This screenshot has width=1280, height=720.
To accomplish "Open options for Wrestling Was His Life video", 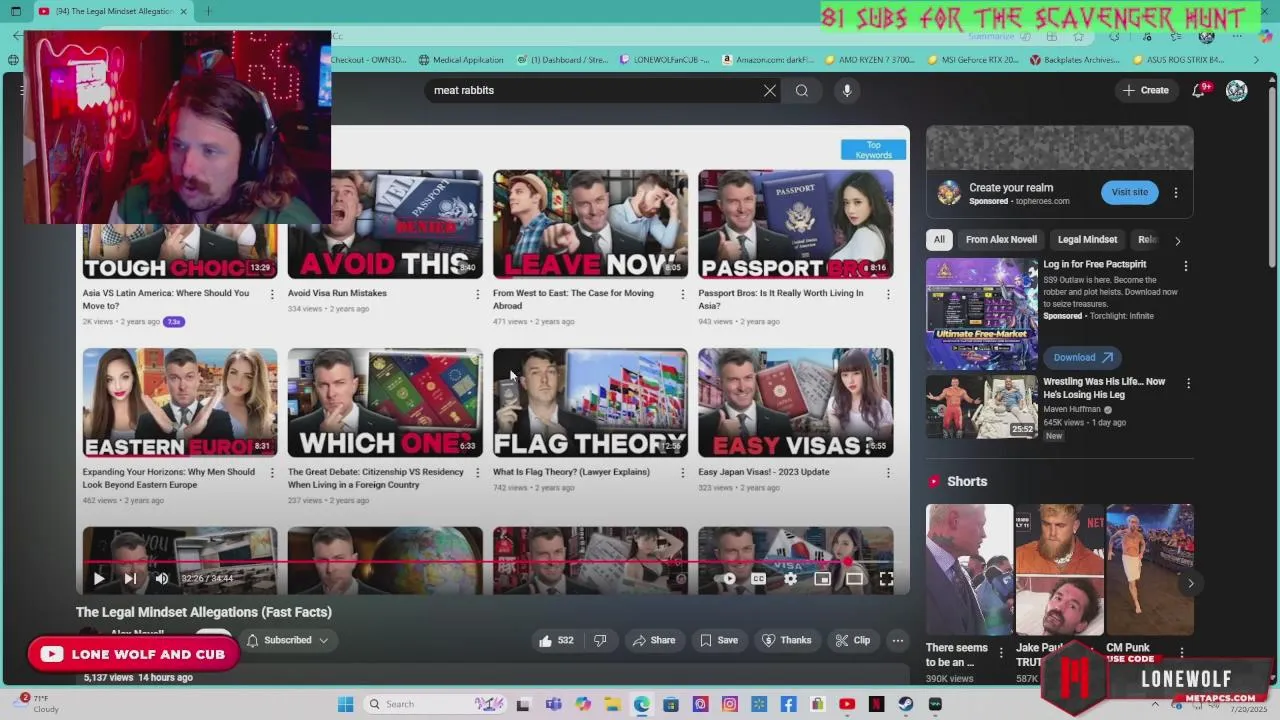I will coord(1188,383).
